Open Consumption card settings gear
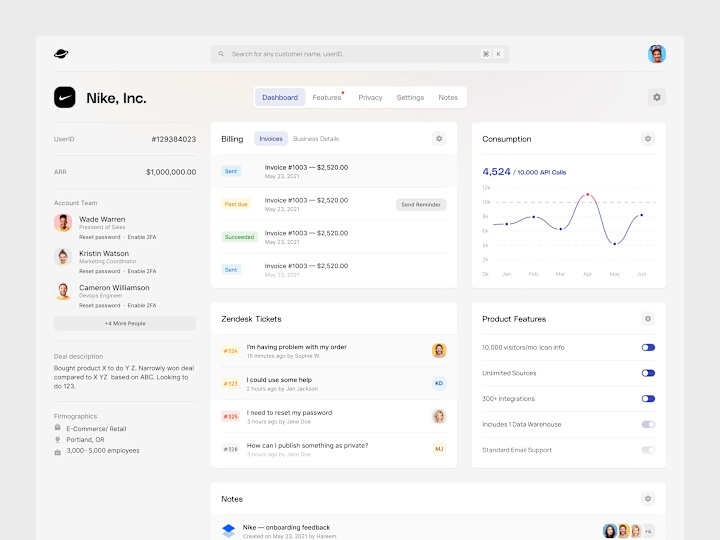The image size is (720, 540). click(x=647, y=139)
